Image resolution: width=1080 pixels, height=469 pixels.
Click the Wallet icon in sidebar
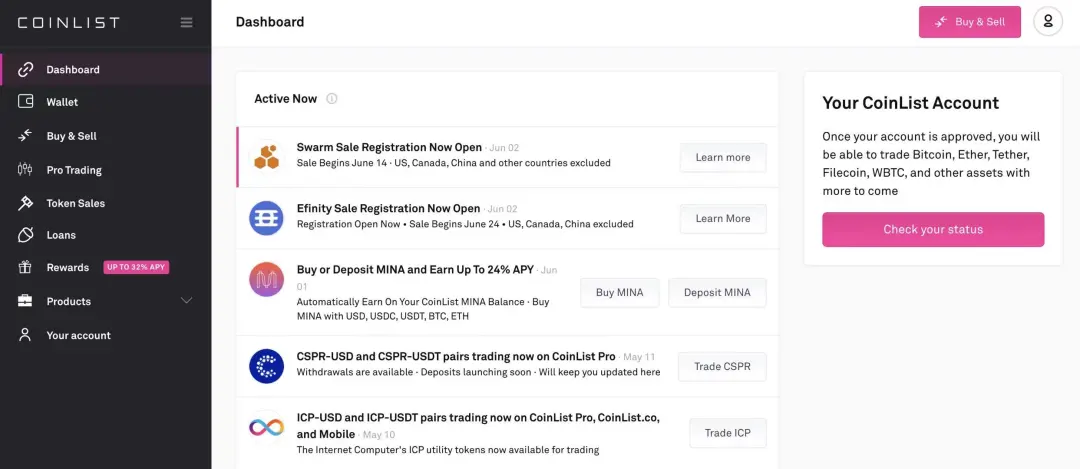(25, 102)
